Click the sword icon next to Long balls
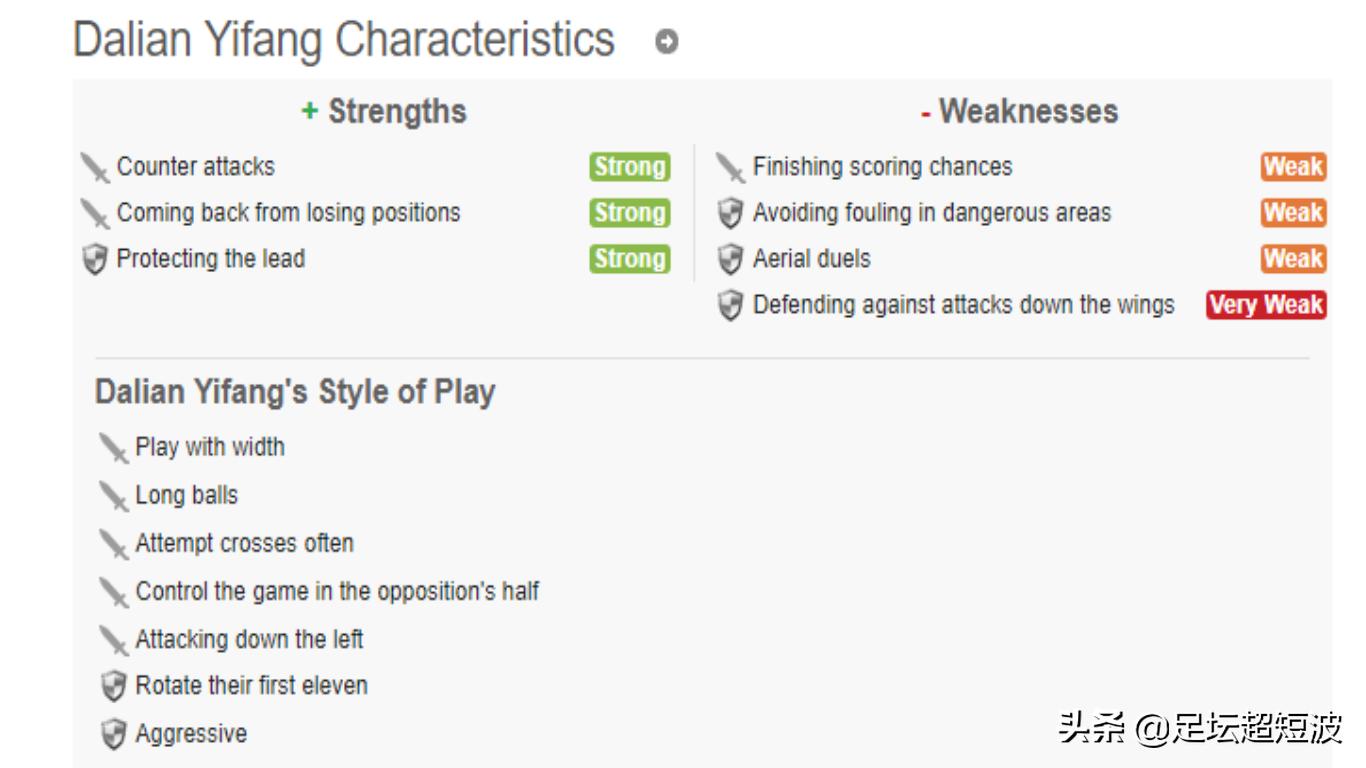Screen dimensions: 1366x768 [x=113, y=497]
